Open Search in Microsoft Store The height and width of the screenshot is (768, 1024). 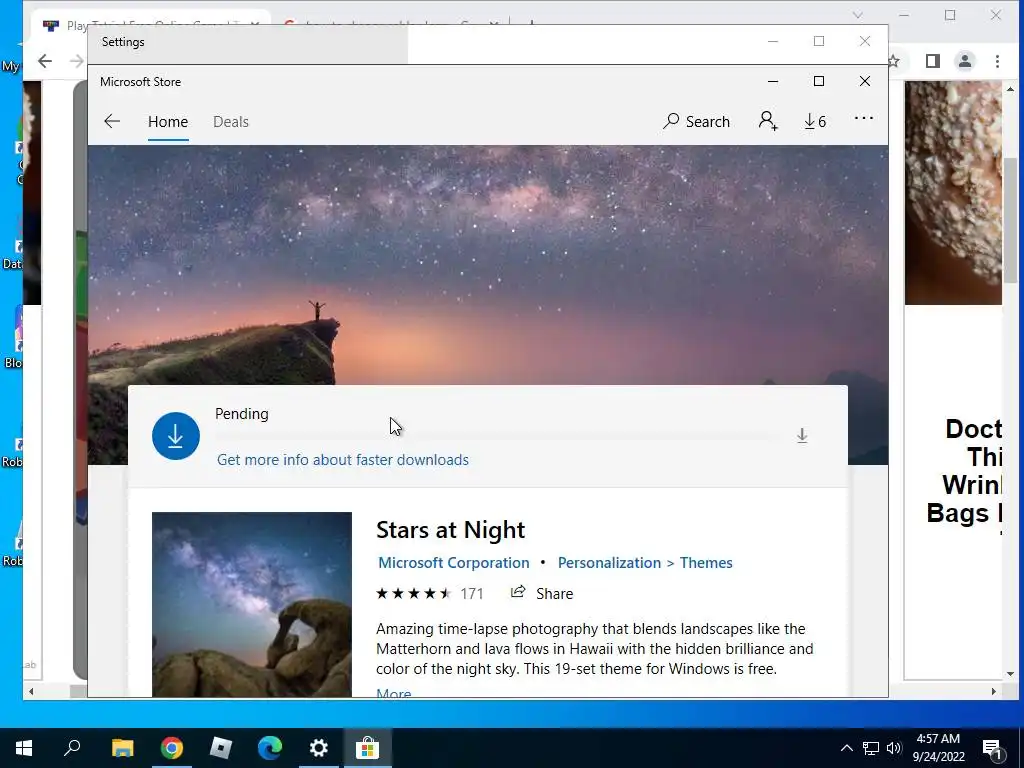coord(696,121)
